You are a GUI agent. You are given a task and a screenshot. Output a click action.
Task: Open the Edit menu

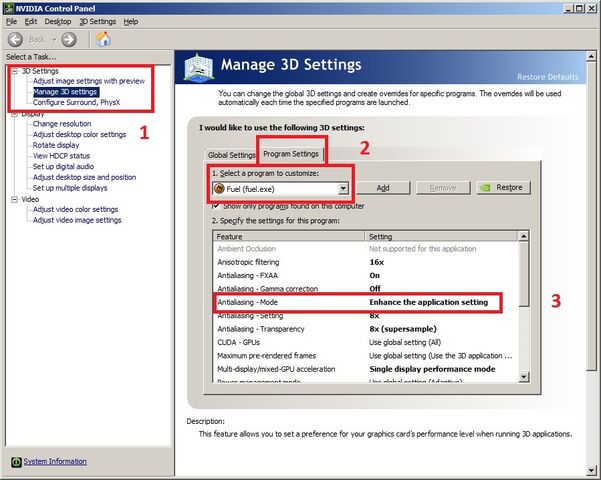[x=31, y=22]
